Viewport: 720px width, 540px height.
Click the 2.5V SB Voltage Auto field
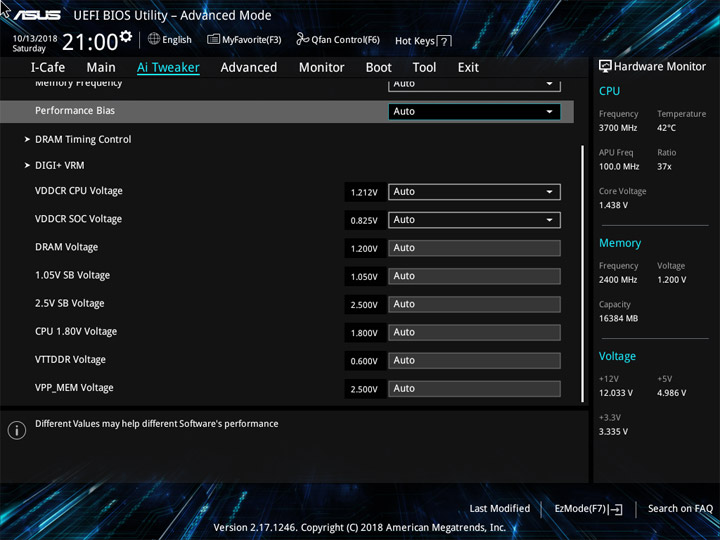coord(474,304)
